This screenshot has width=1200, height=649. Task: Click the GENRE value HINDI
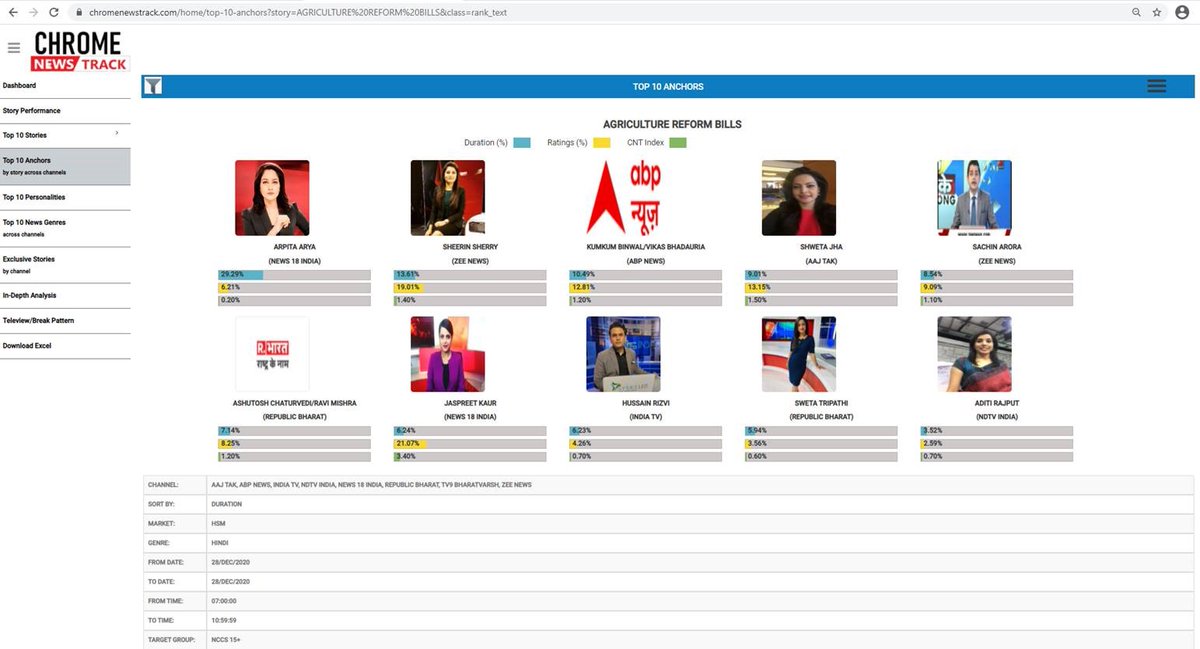click(x=220, y=542)
